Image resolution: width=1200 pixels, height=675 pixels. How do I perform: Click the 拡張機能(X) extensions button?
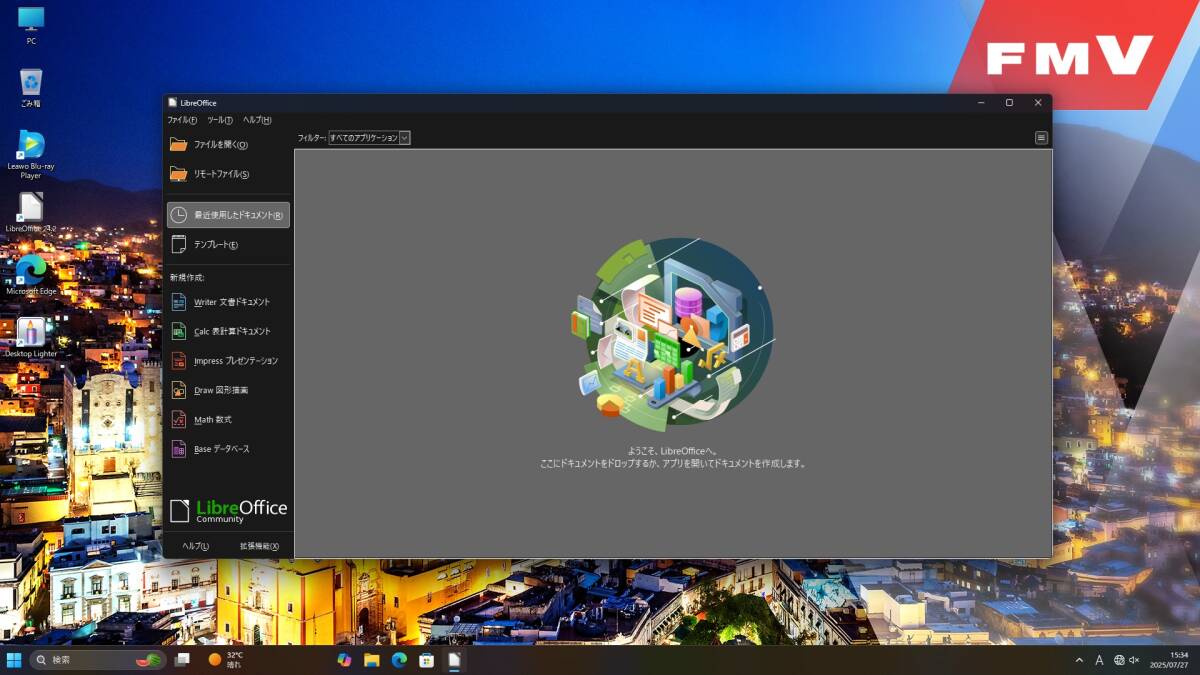(x=259, y=546)
